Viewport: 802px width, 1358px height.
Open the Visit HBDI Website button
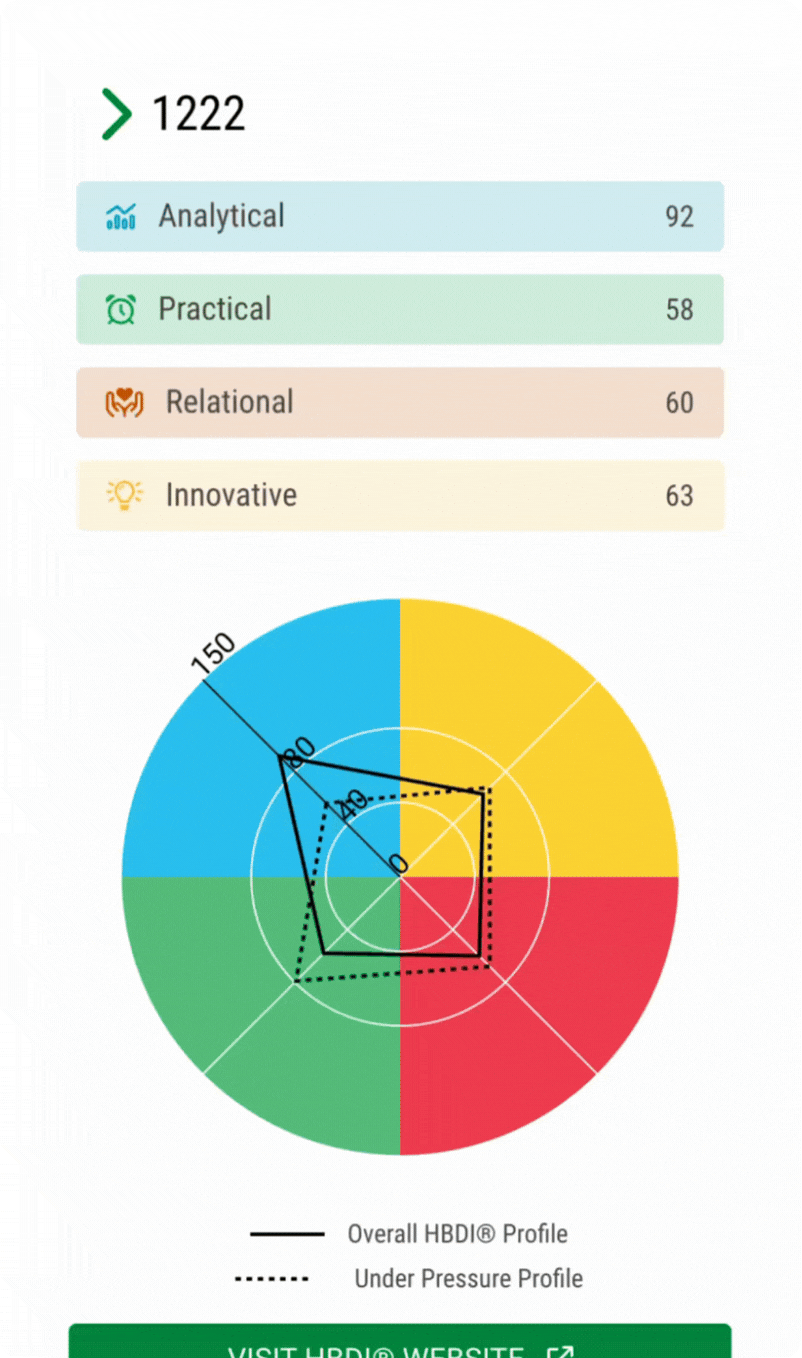(x=400, y=1345)
